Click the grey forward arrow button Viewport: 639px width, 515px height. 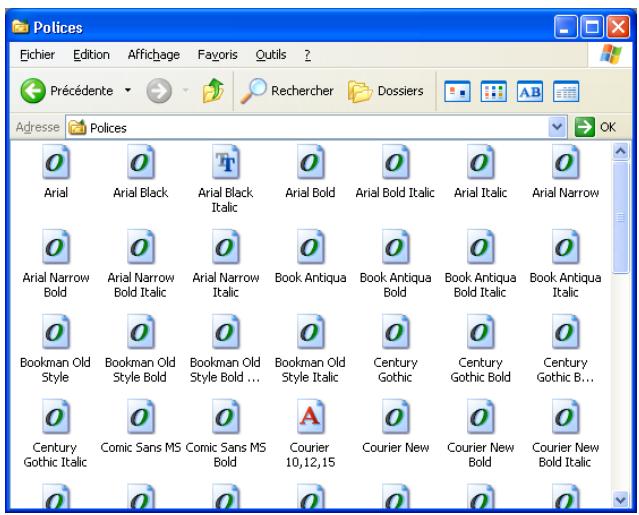coord(159,90)
